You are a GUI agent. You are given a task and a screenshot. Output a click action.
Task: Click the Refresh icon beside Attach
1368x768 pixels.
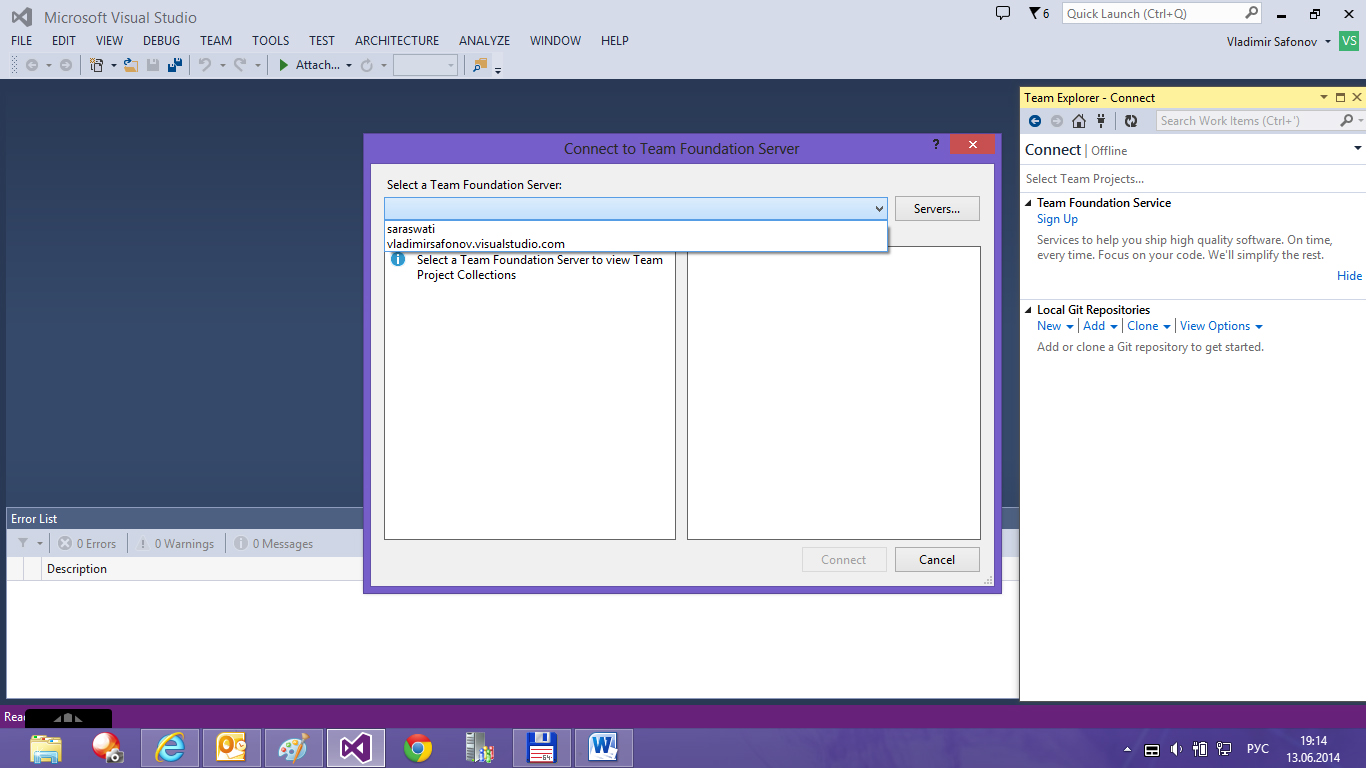[x=367, y=65]
